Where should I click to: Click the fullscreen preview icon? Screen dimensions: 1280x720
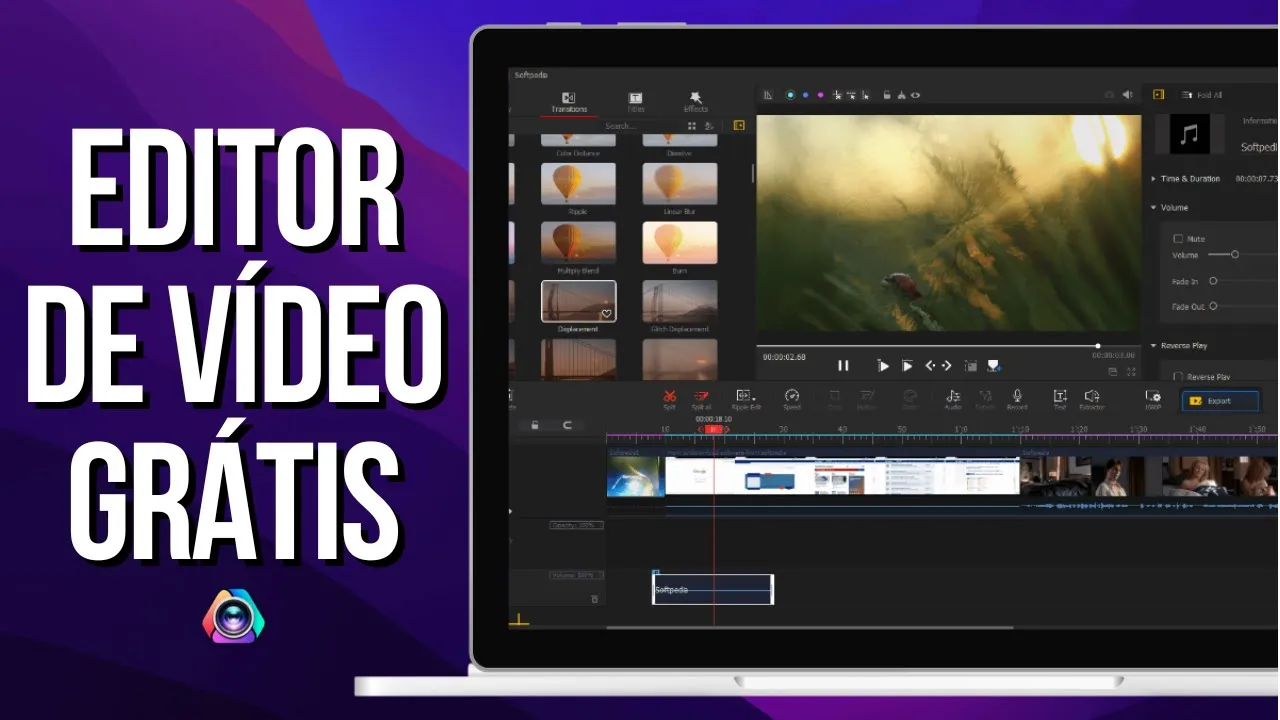pyautogui.click(x=1131, y=371)
